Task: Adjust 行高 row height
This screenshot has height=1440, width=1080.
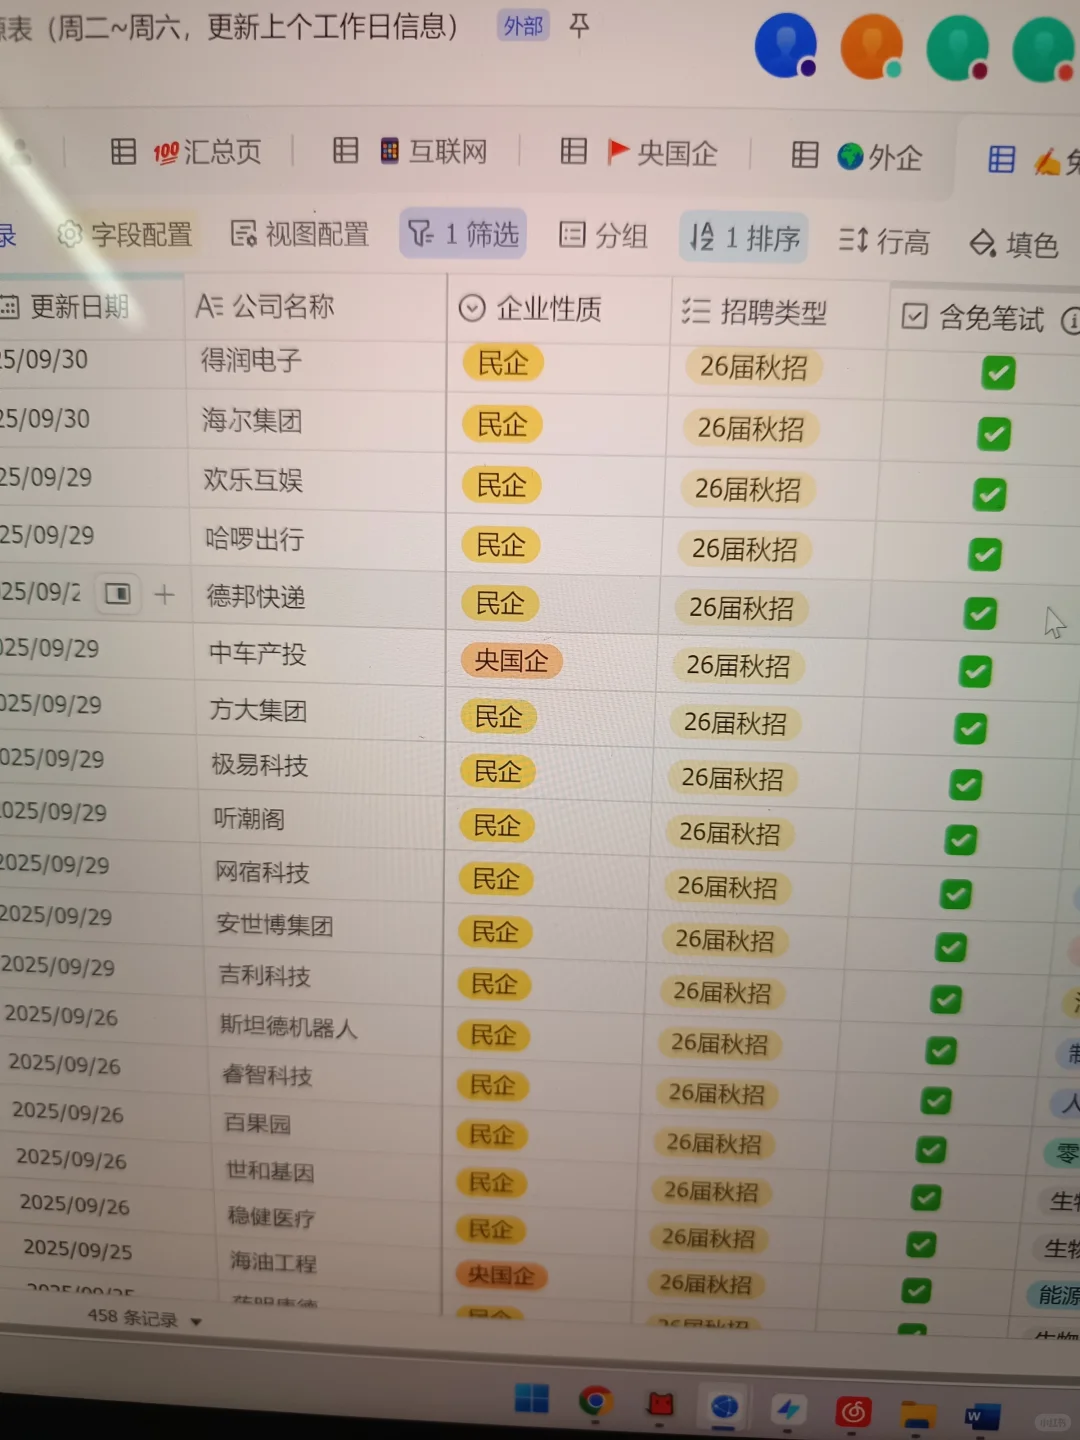Action: point(884,241)
